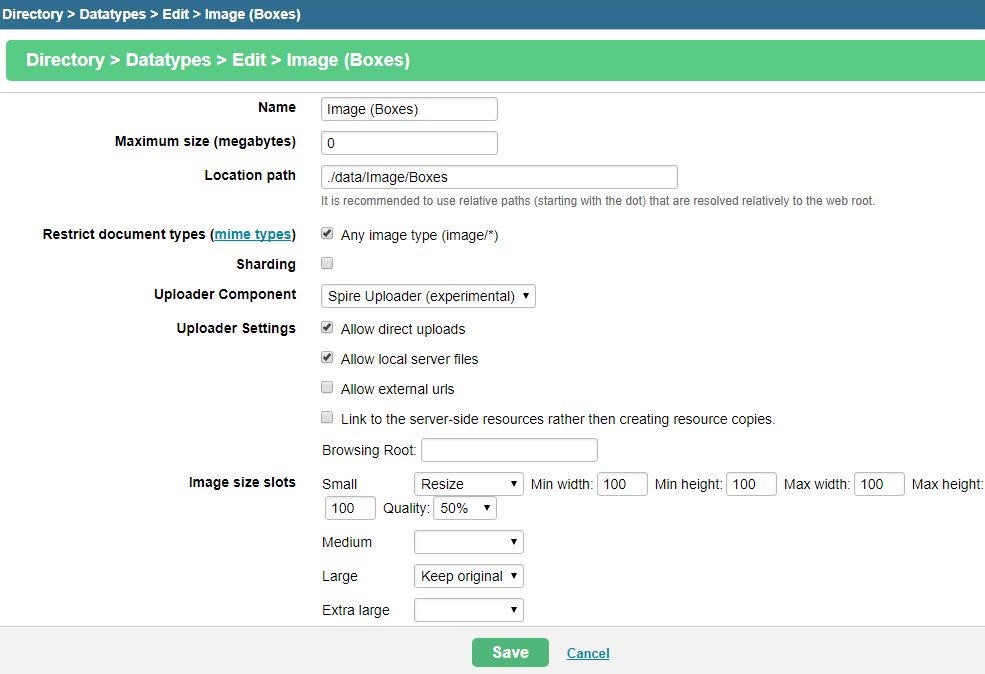This screenshot has height=674, width=985.
Task: Enable Allow external urls option
Action: [x=327, y=388]
